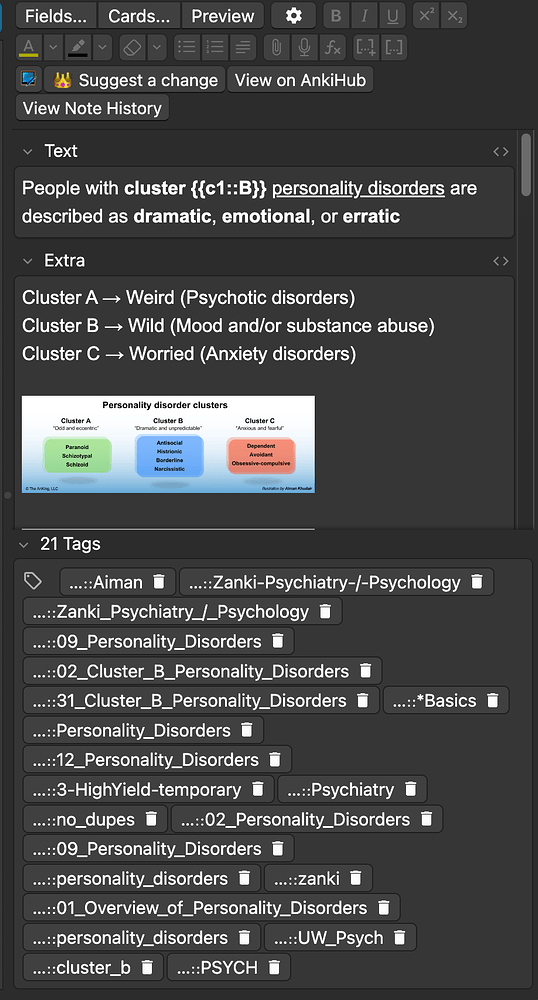
Task: Click the eraser remove formatting icon
Action: 131,47
